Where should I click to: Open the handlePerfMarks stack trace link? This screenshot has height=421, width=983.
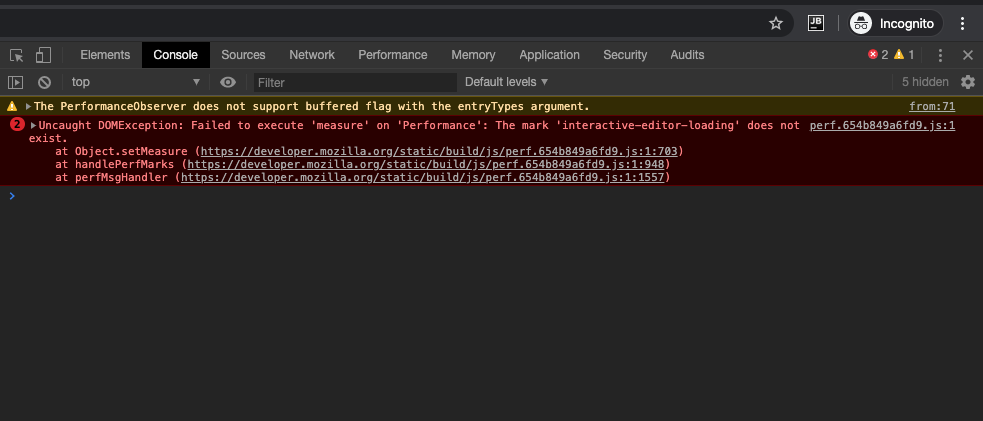click(x=426, y=165)
